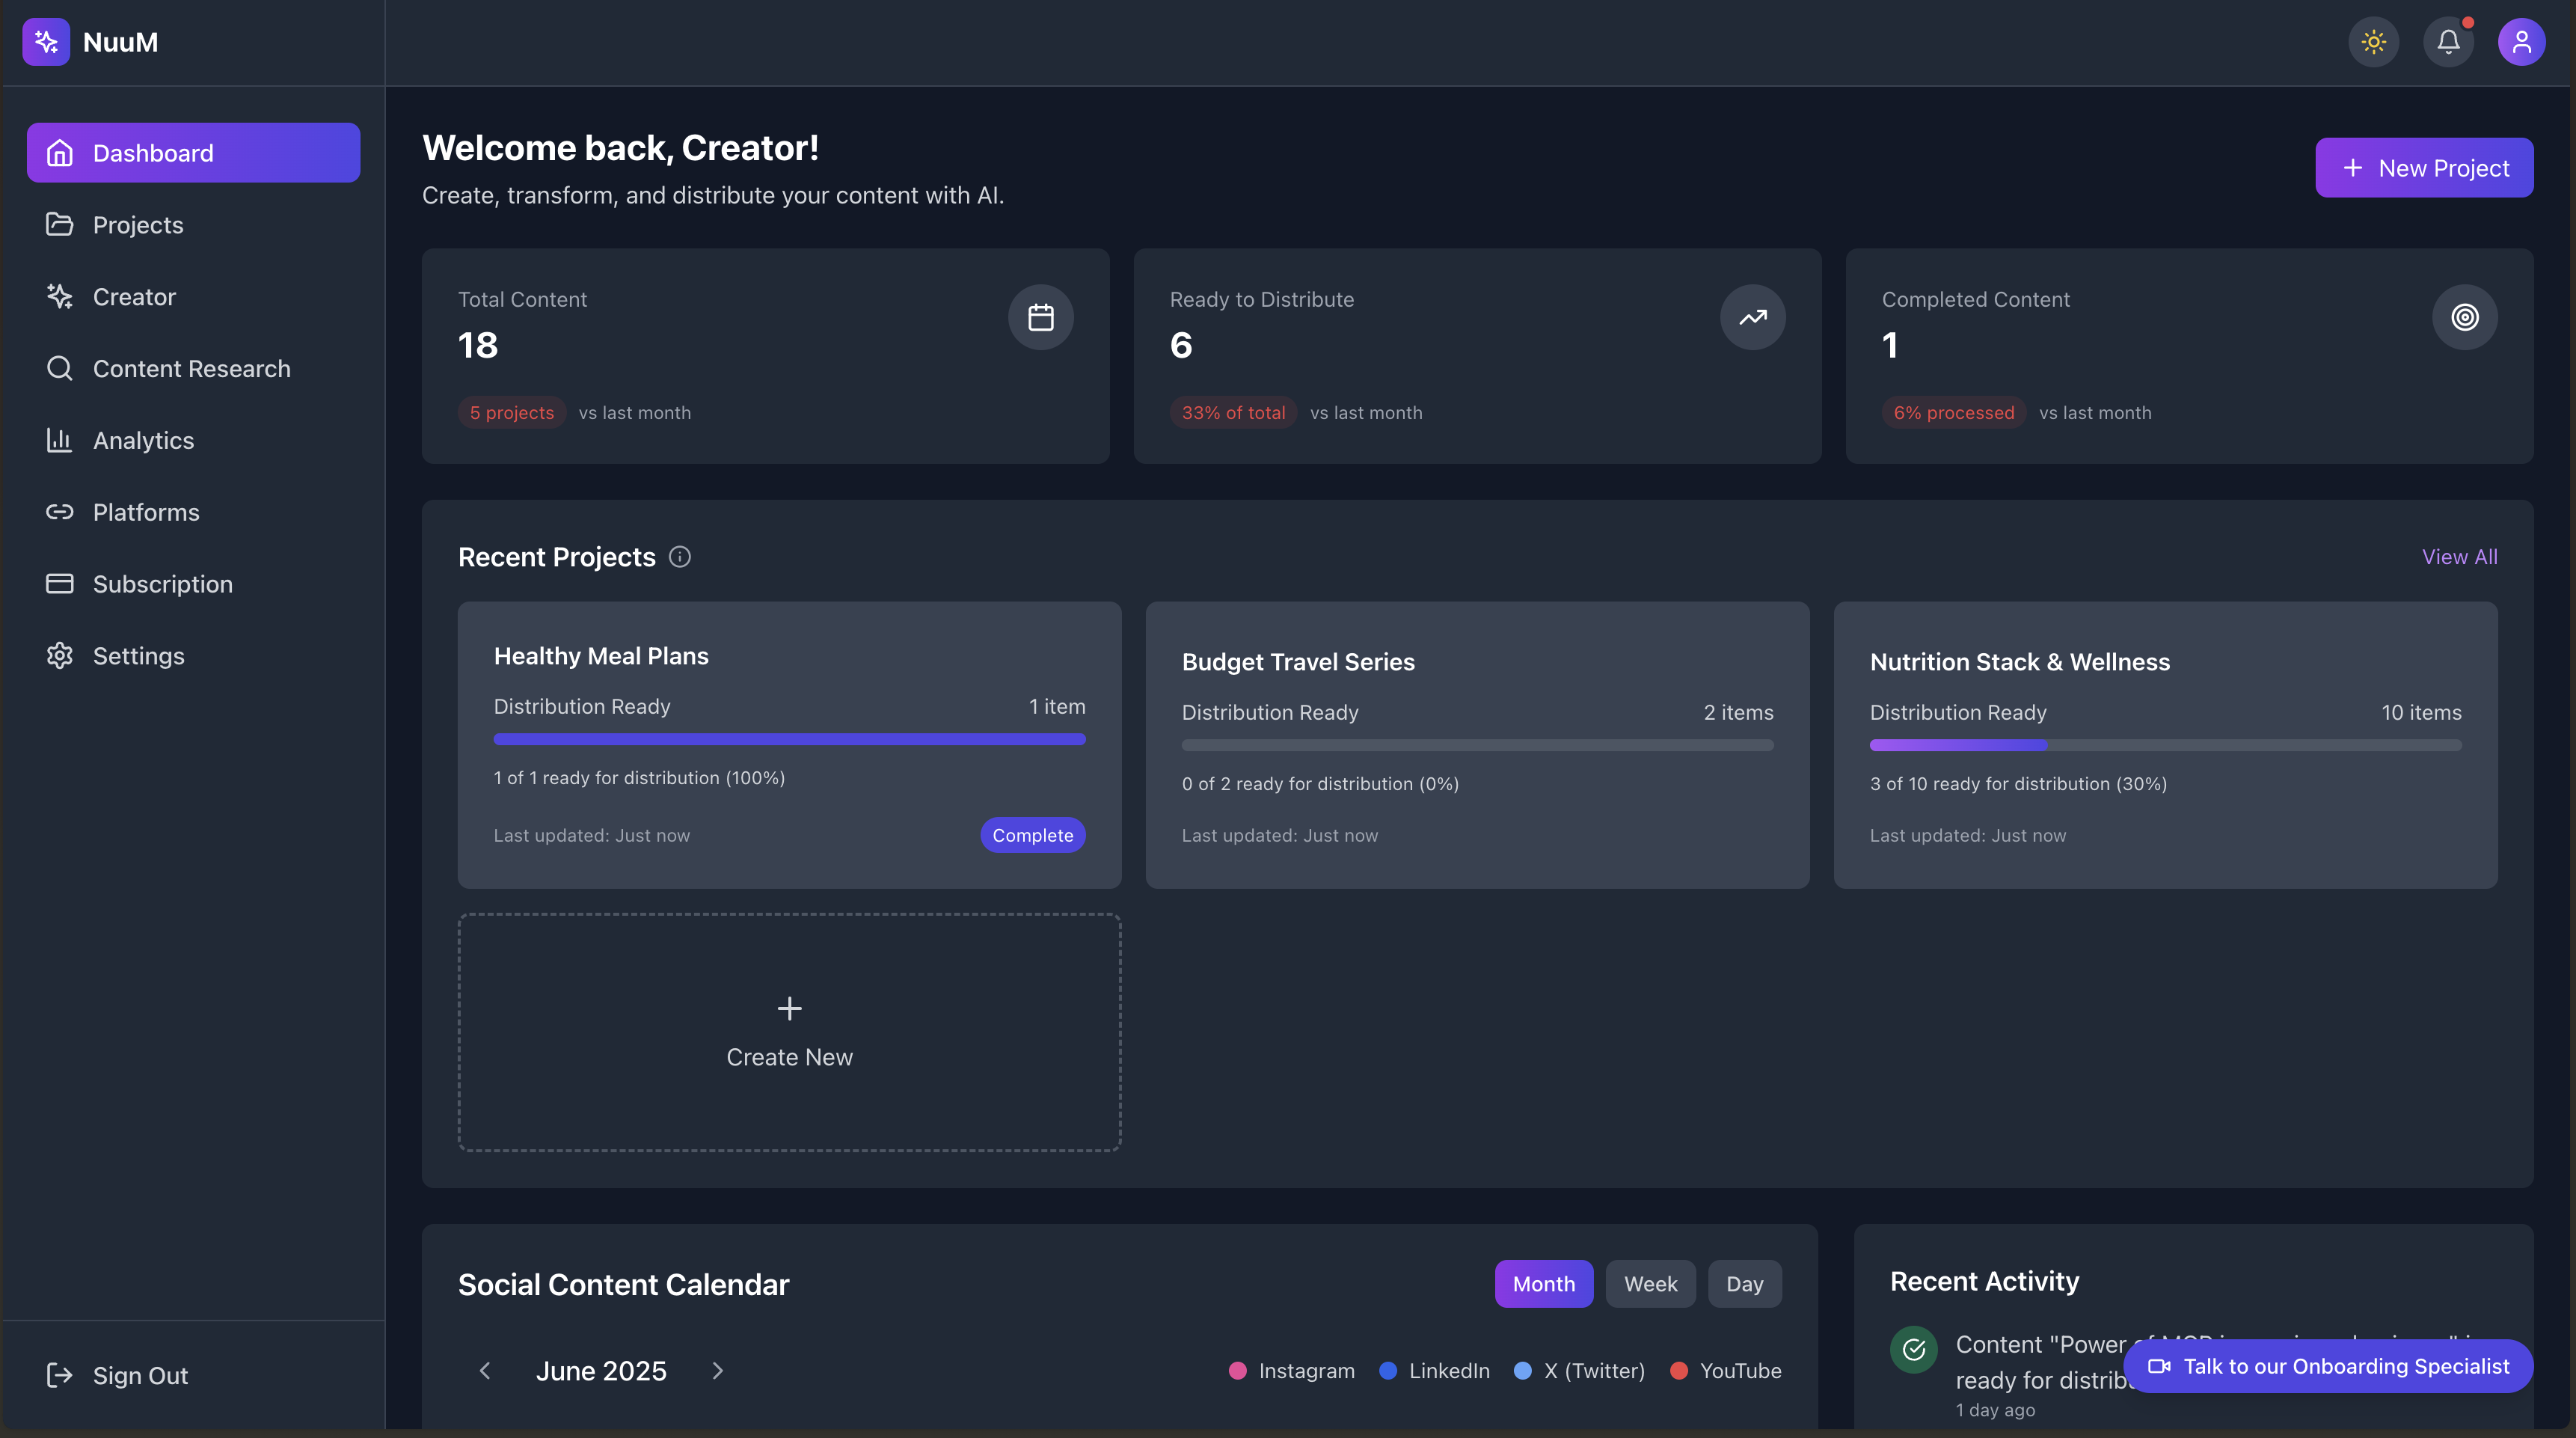
Task: Open user profile avatar
Action: (x=2521, y=42)
